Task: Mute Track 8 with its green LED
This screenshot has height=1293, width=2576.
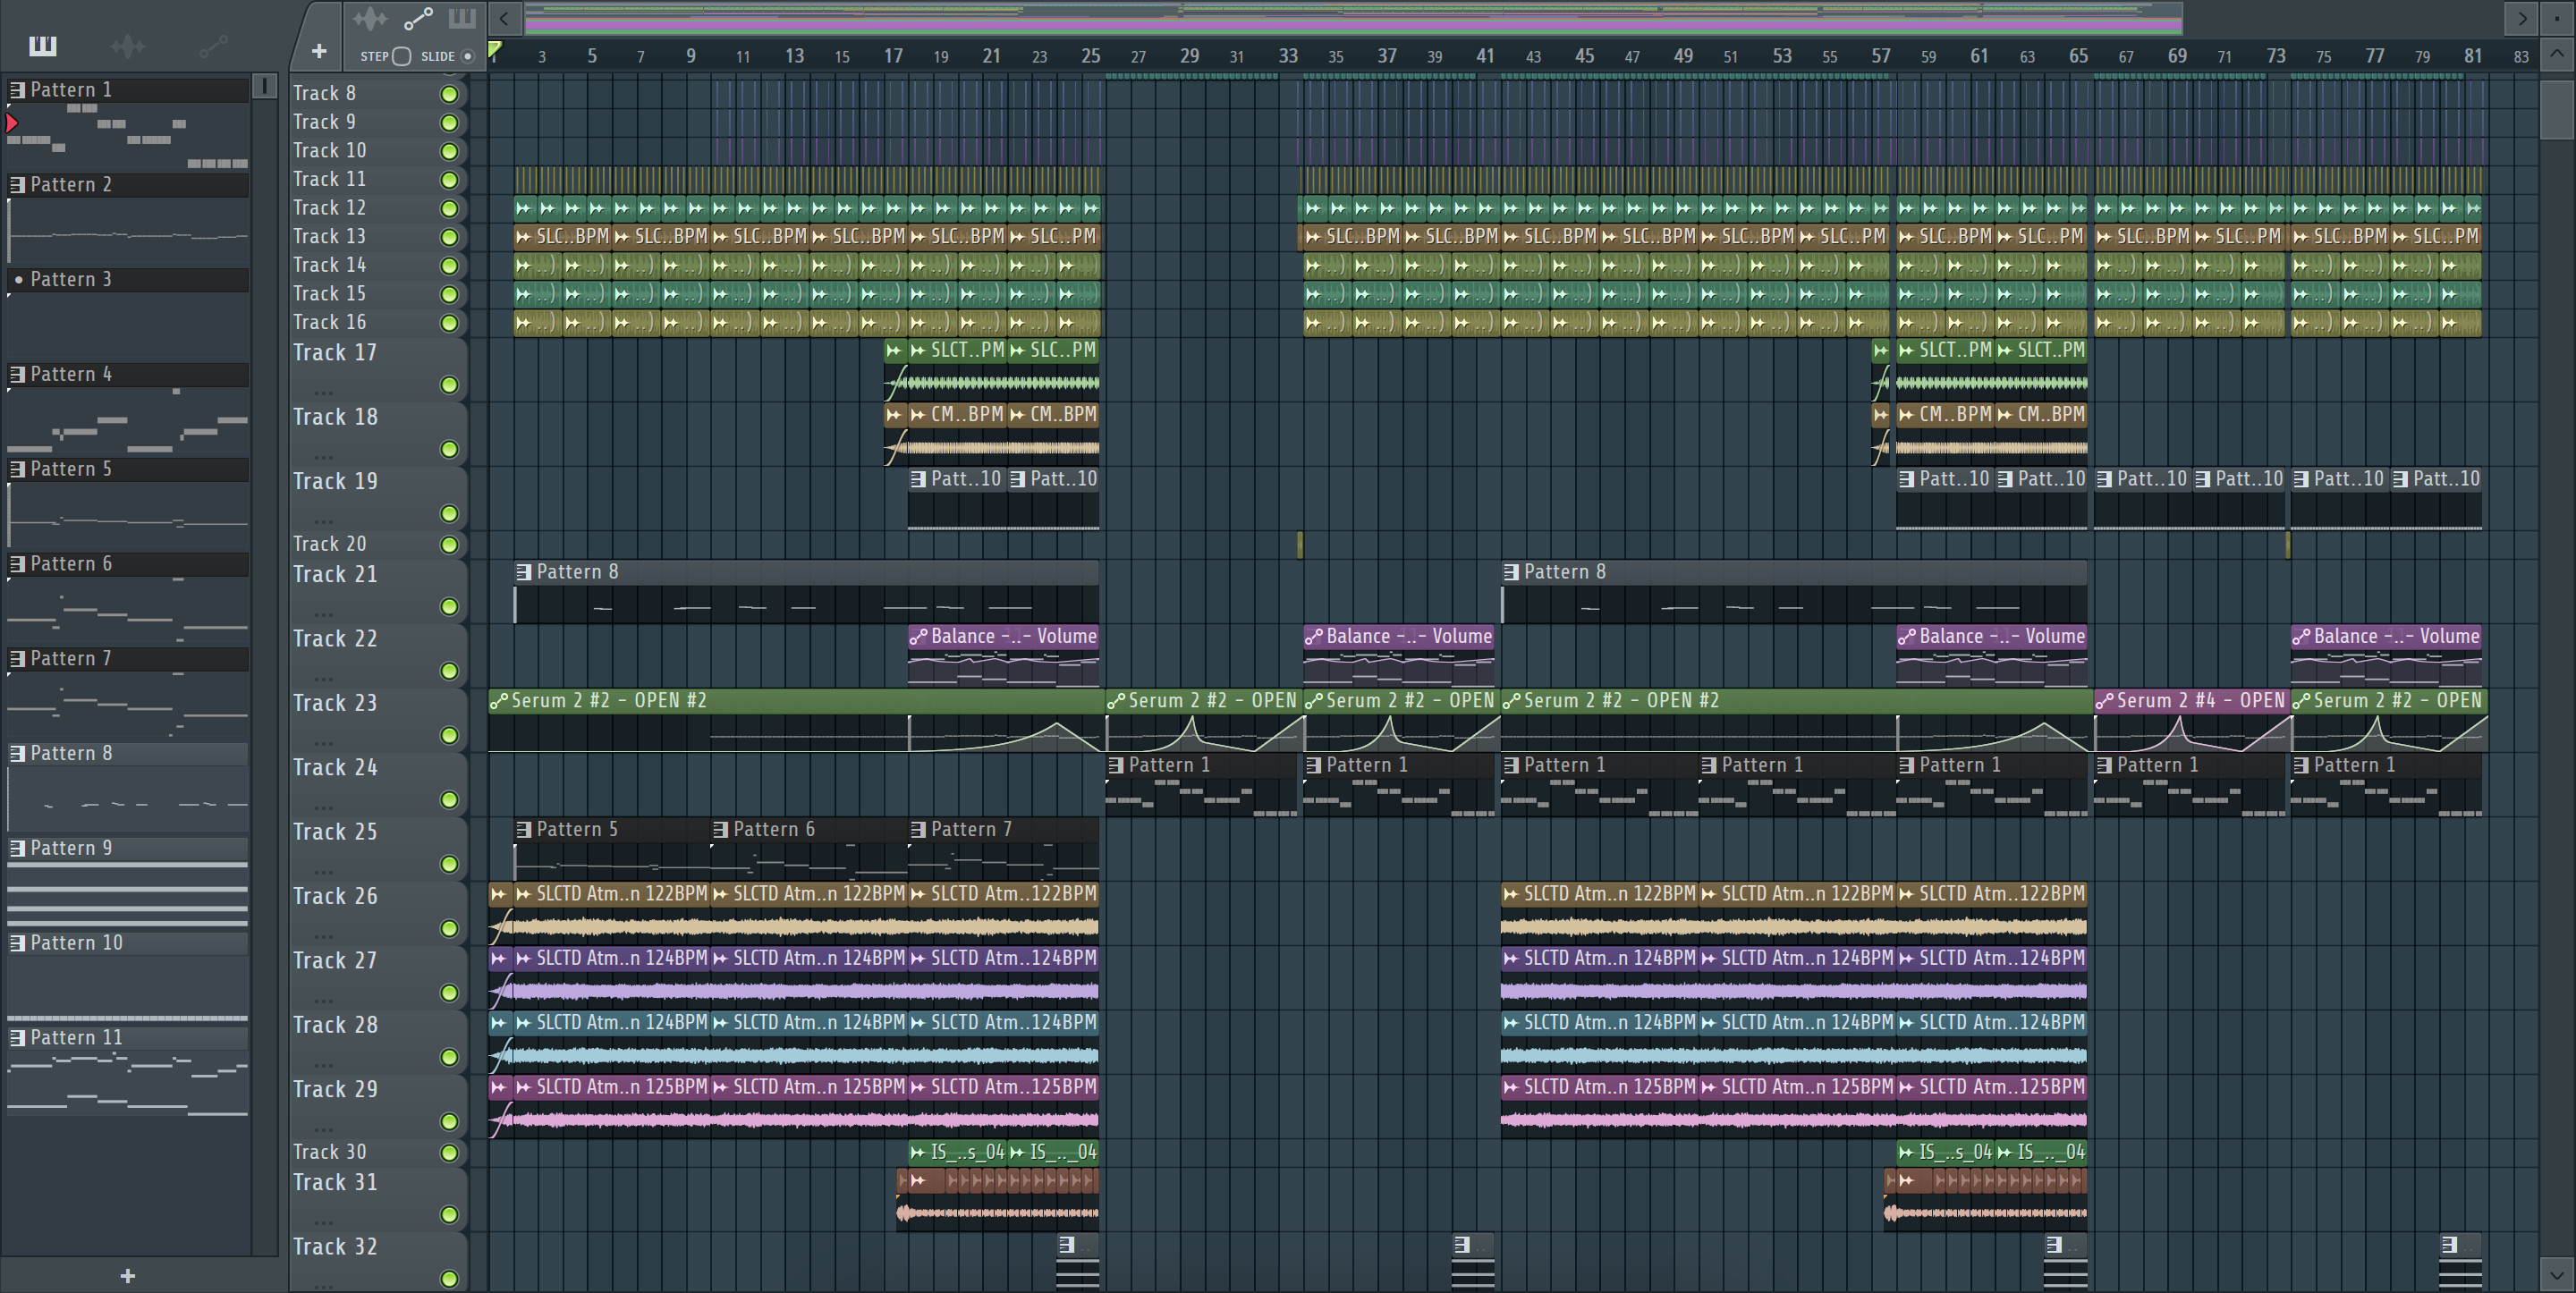Action: click(450, 94)
